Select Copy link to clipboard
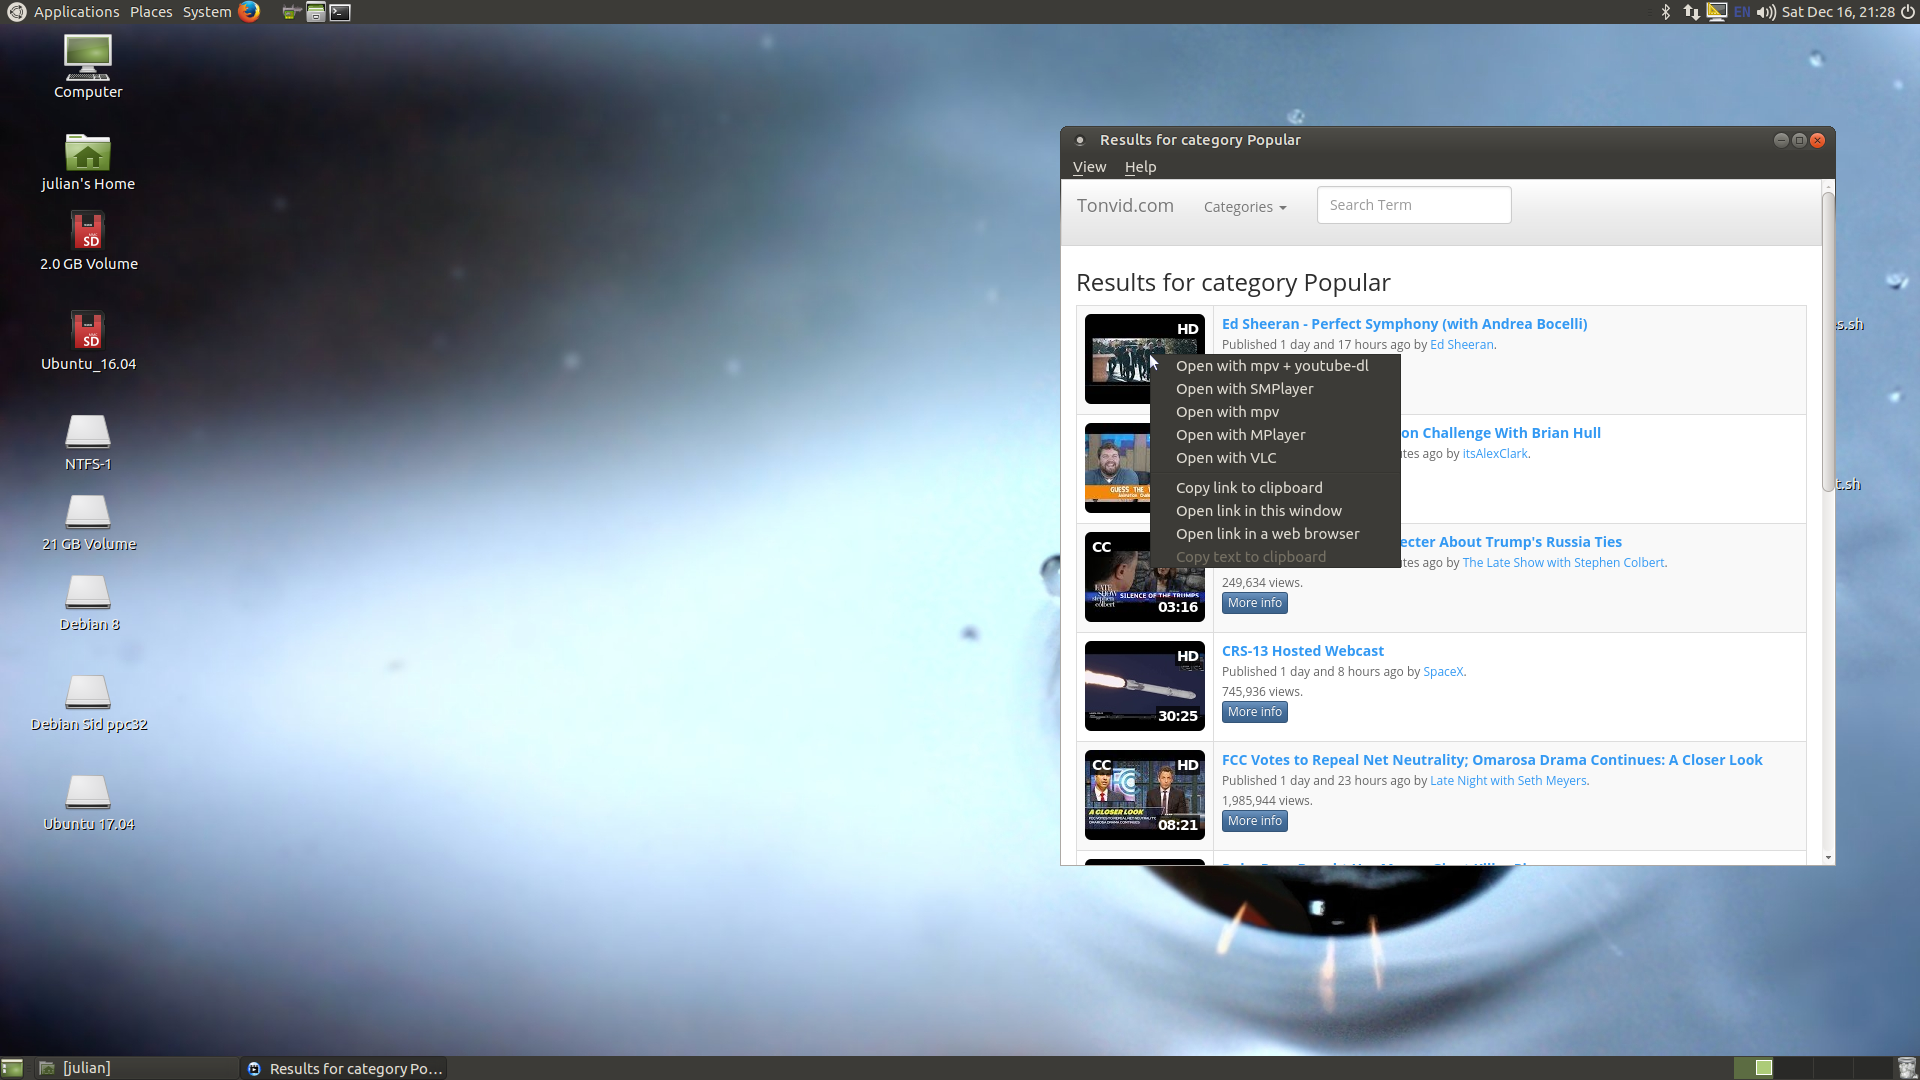1920x1080 pixels. tap(1249, 488)
